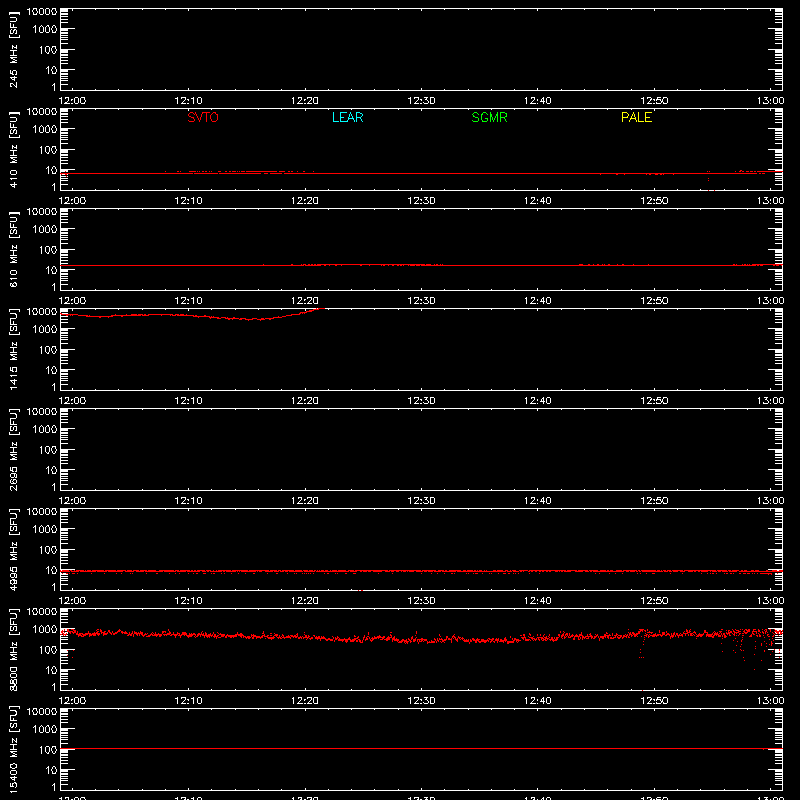
Task: Click the 100 tick of 15400 MHz panel
Action: 48,750
